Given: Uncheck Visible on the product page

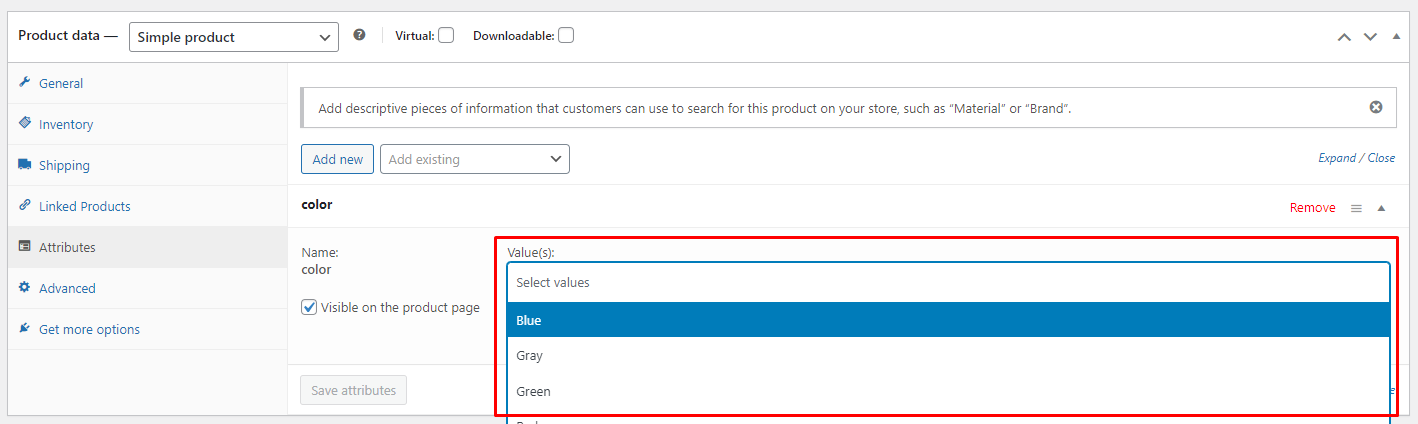Looking at the screenshot, I should pyautogui.click(x=309, y=307).
